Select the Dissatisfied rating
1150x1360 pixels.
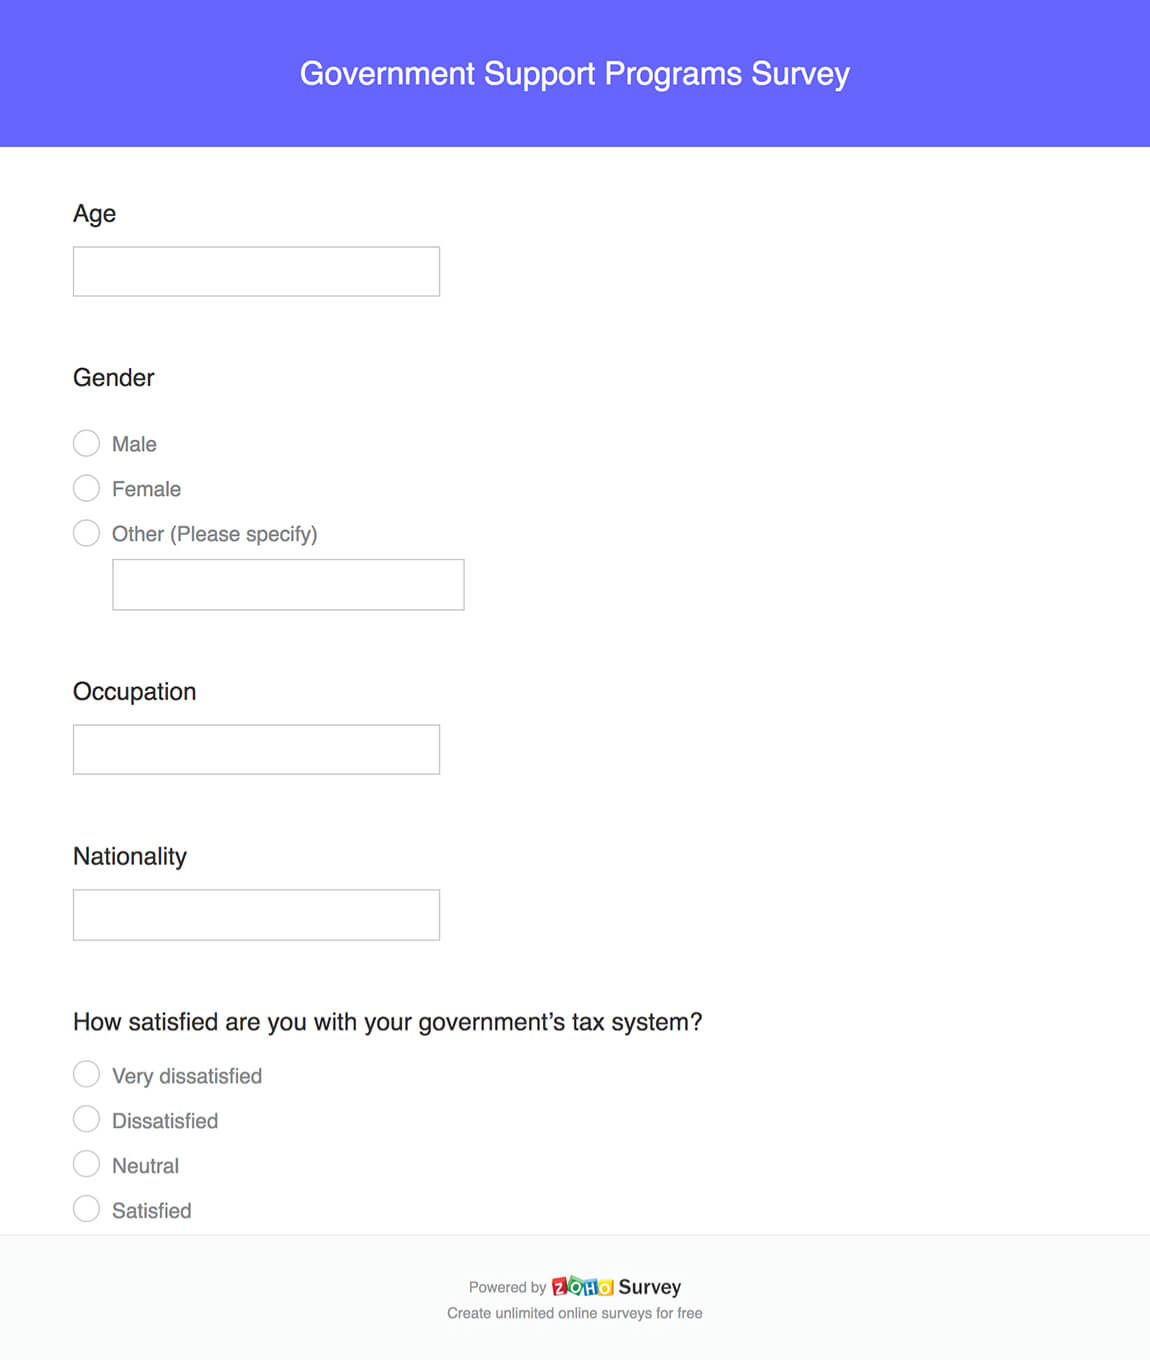(86, 1118)
